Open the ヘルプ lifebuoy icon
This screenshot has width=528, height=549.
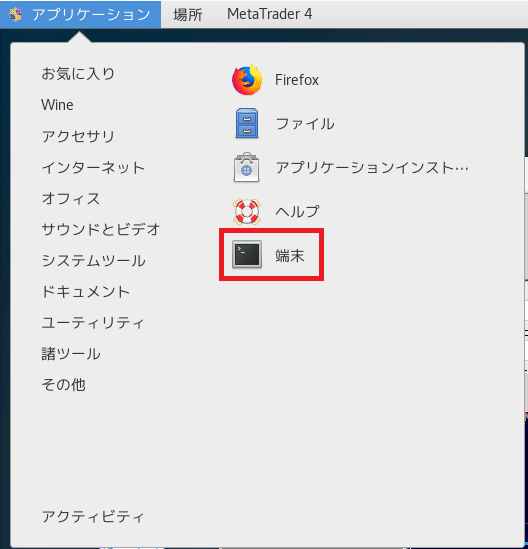point(246,211)
